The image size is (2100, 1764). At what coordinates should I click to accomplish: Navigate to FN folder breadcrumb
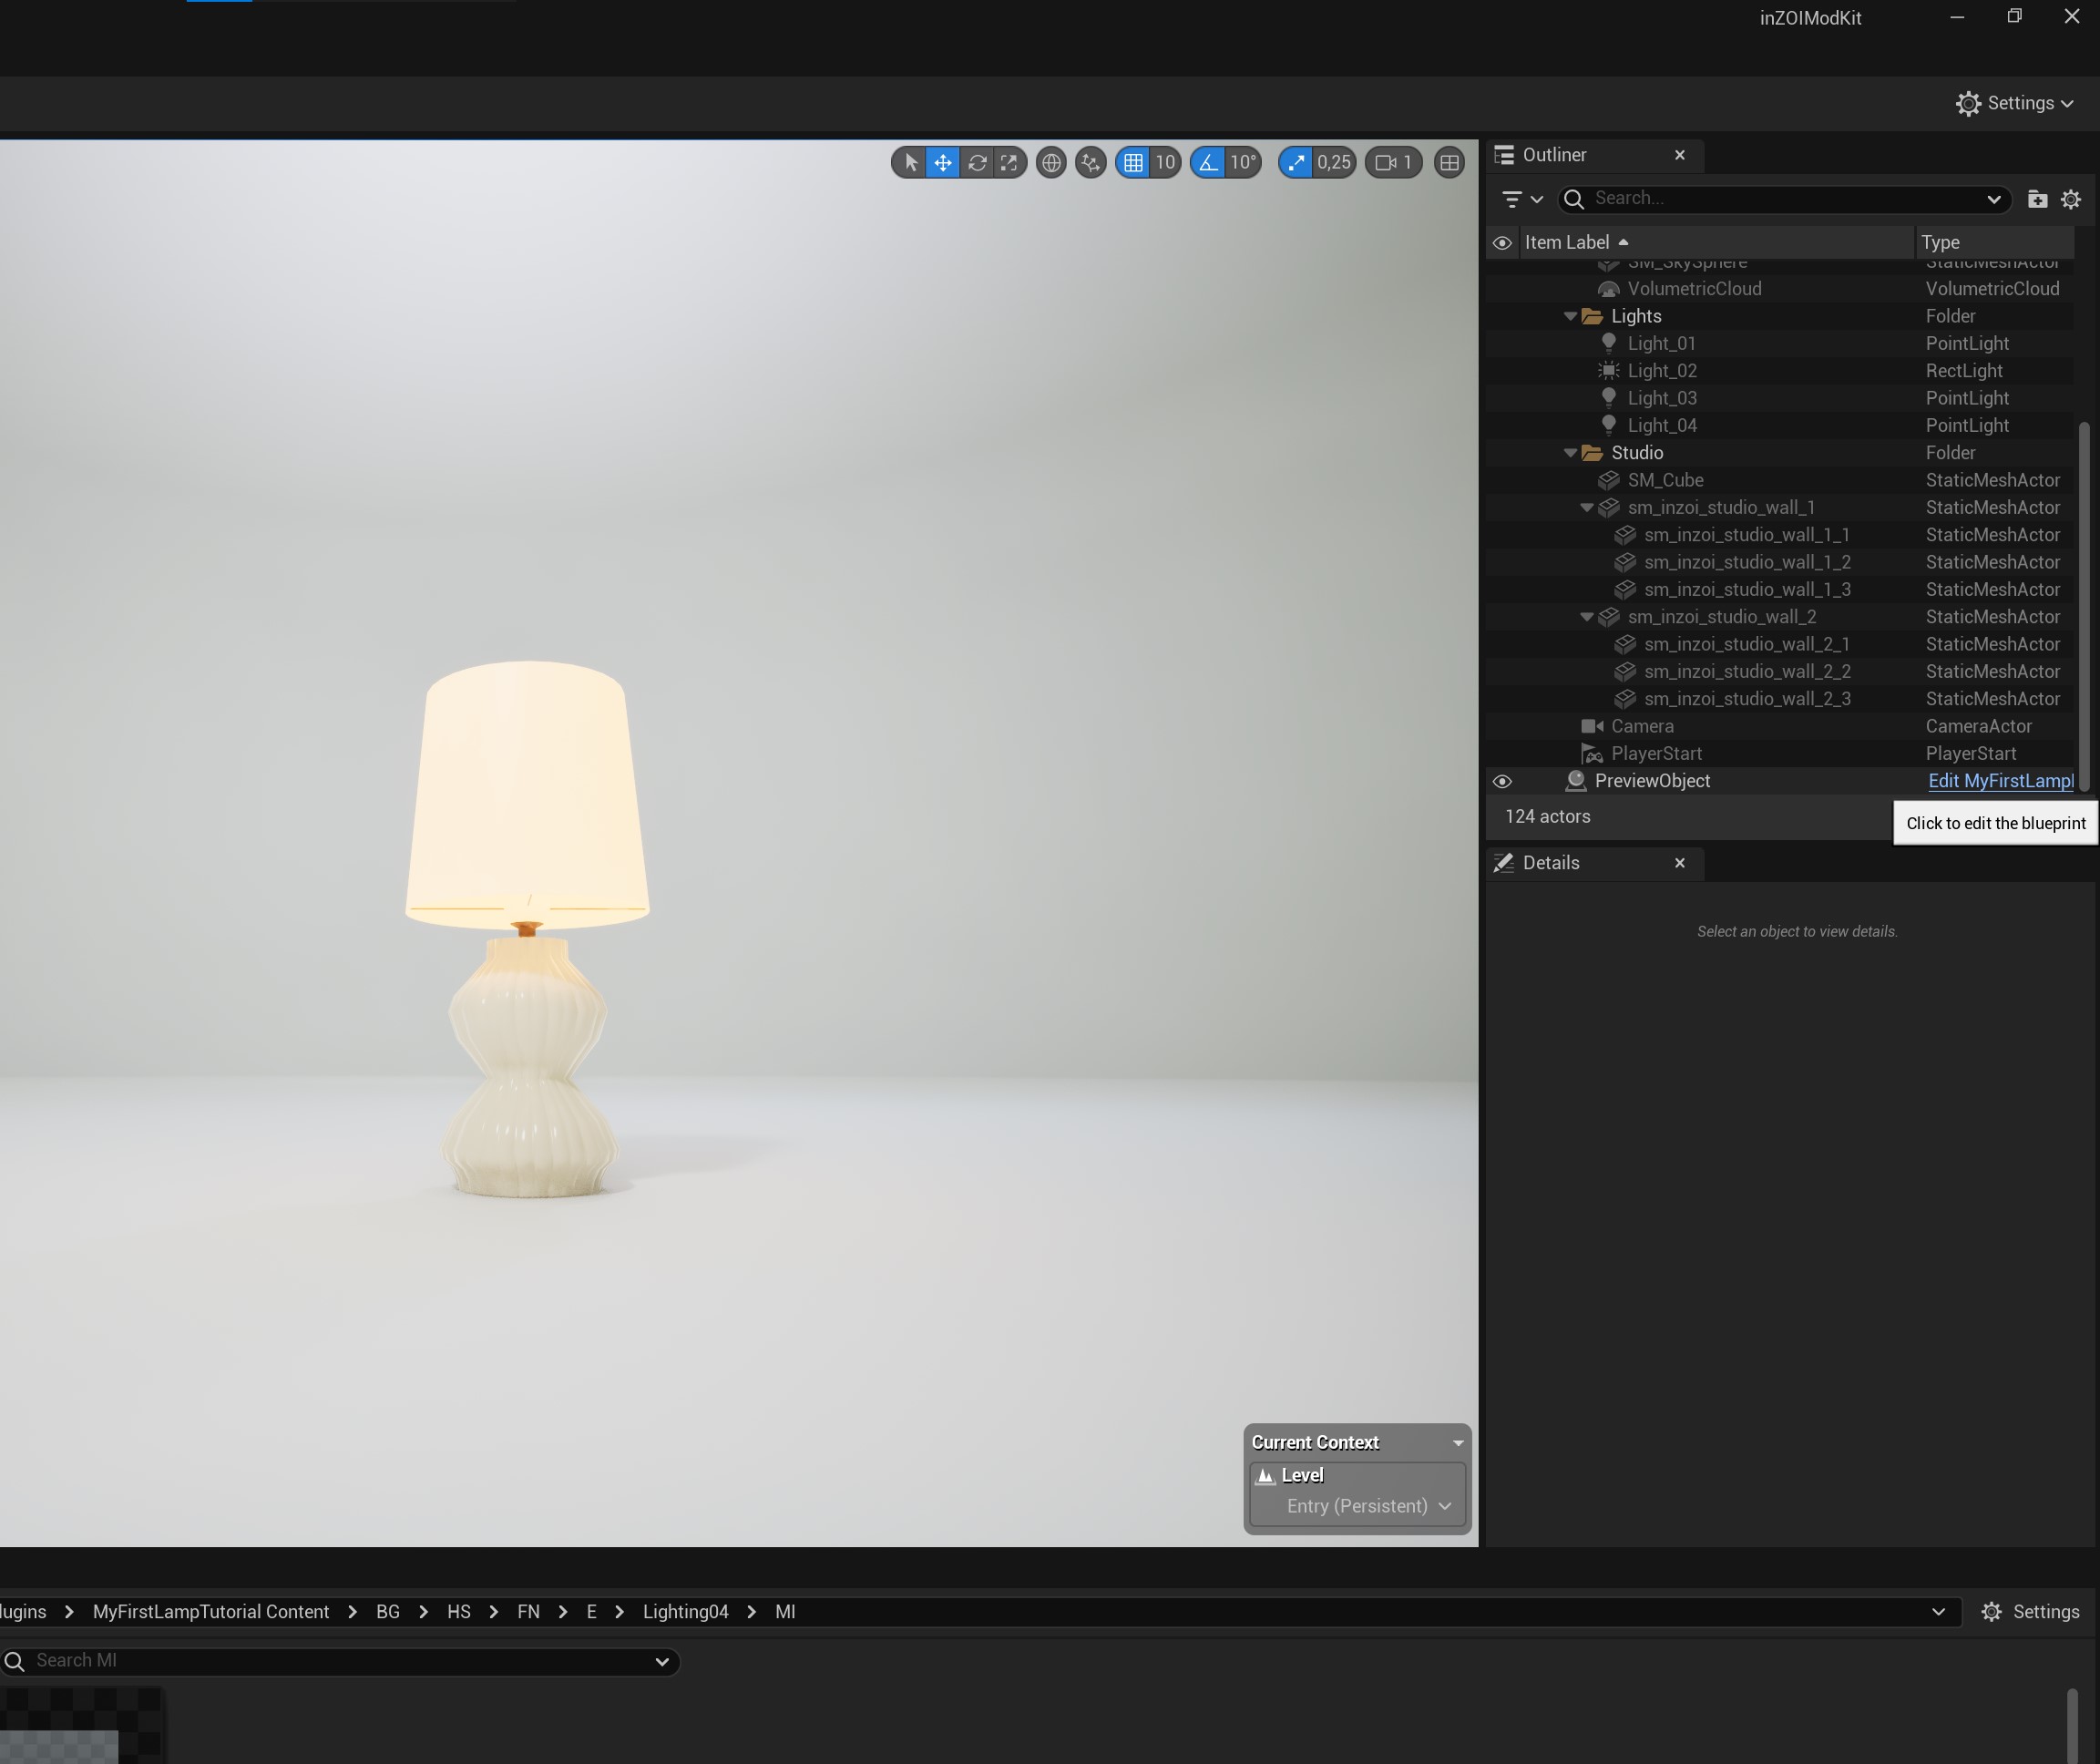click(528, 1612)
